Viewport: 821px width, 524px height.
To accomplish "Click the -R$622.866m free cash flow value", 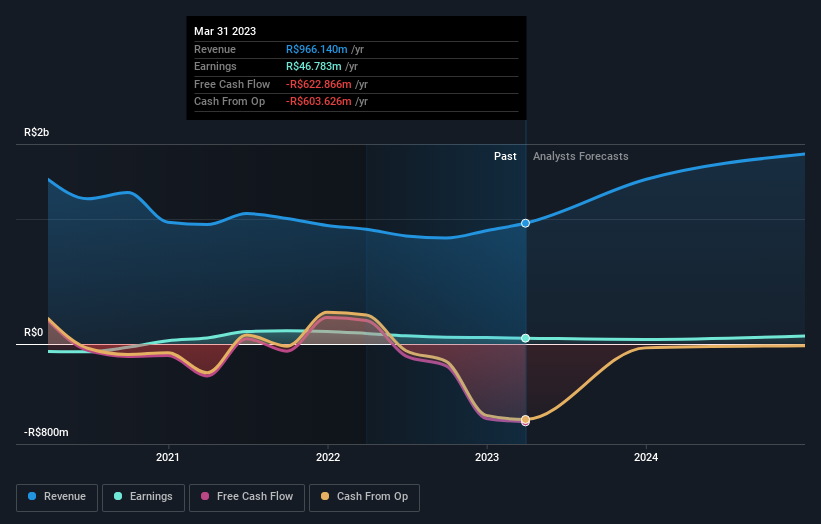I will 319,84.
